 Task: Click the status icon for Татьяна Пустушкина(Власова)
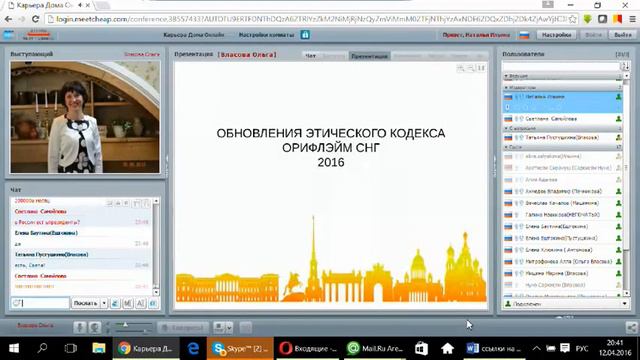pyautogui.click(x=618, y=138)
